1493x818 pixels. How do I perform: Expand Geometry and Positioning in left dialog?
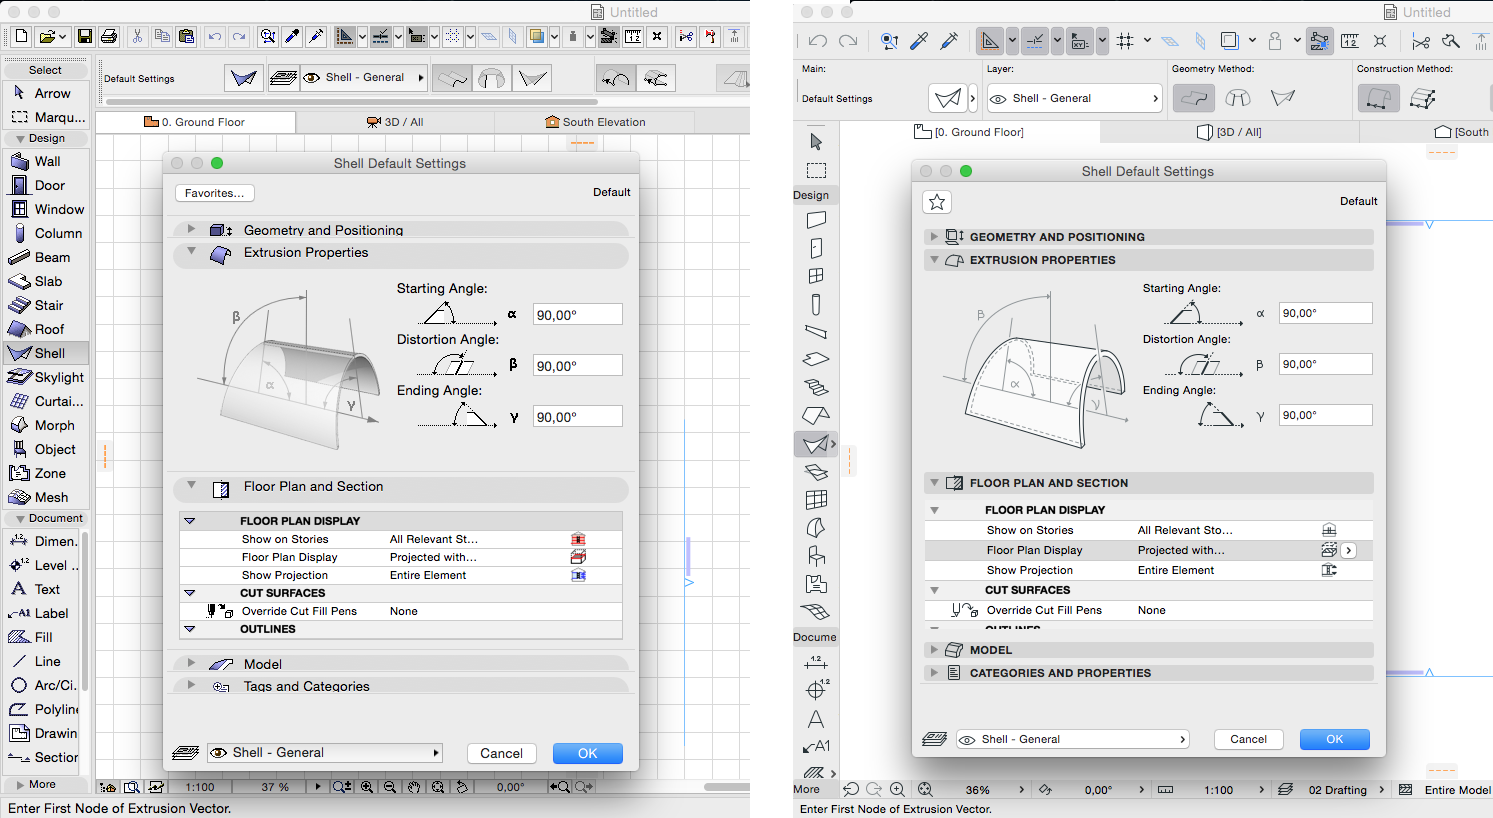click(x=191, y=229)
